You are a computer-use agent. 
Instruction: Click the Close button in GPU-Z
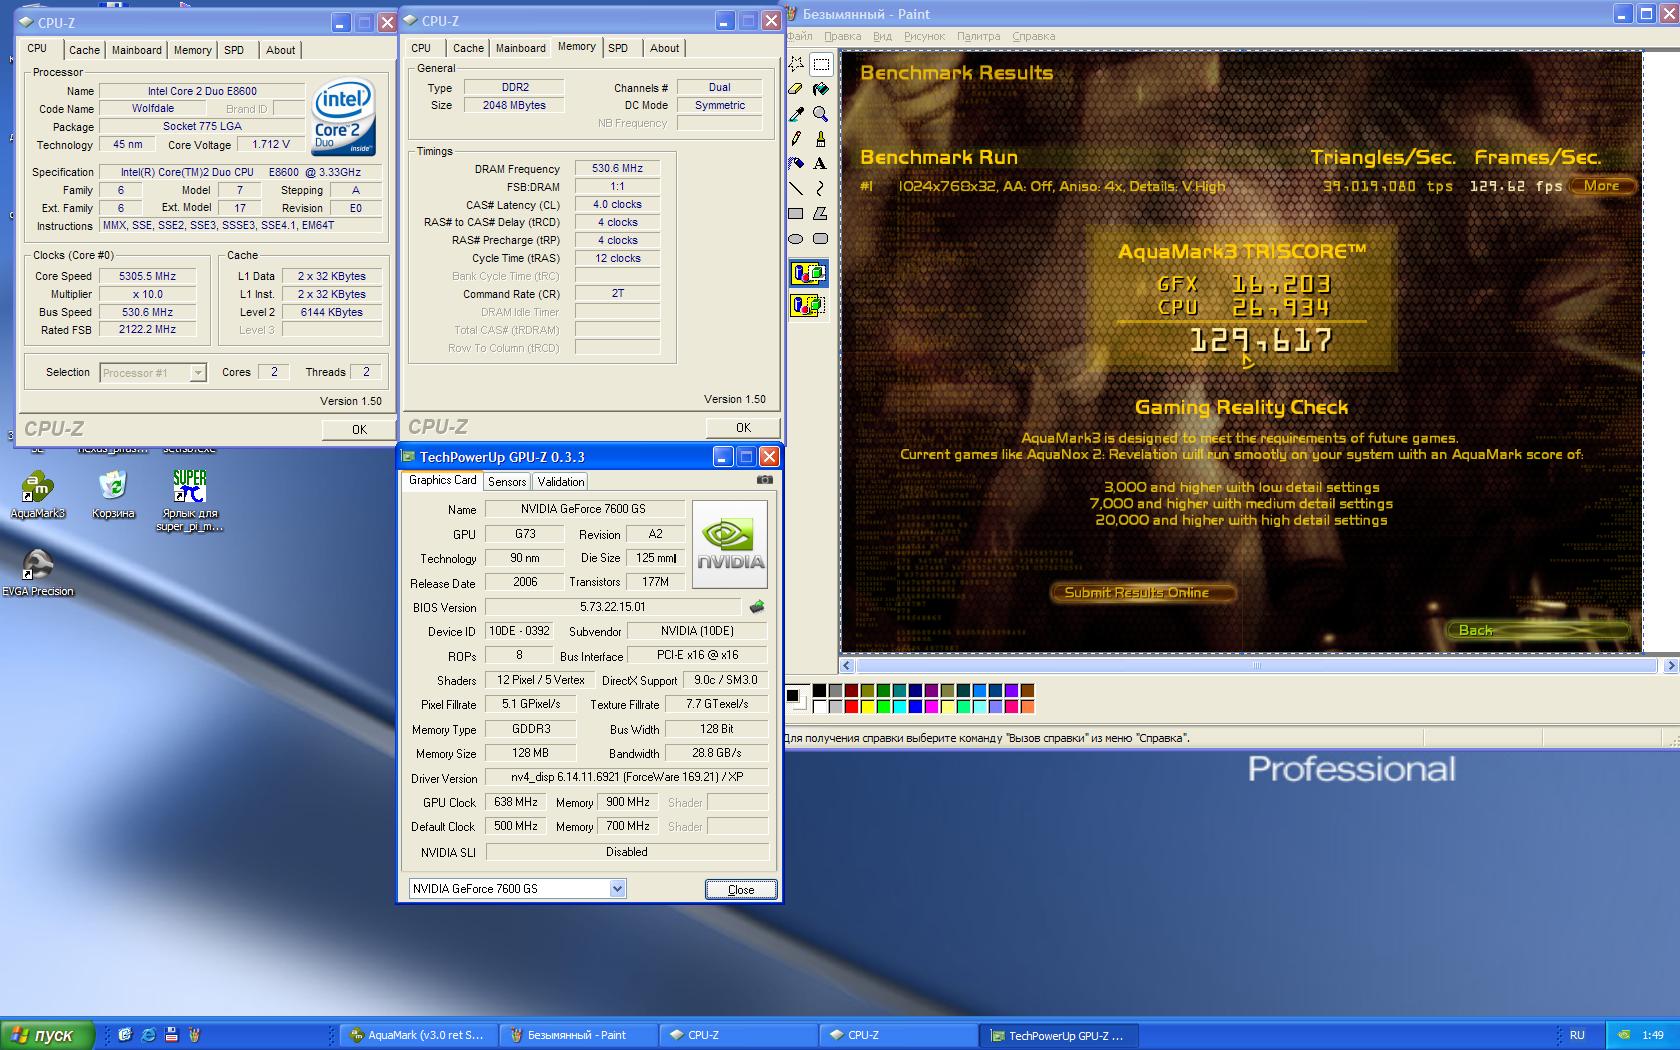point(741,889)
